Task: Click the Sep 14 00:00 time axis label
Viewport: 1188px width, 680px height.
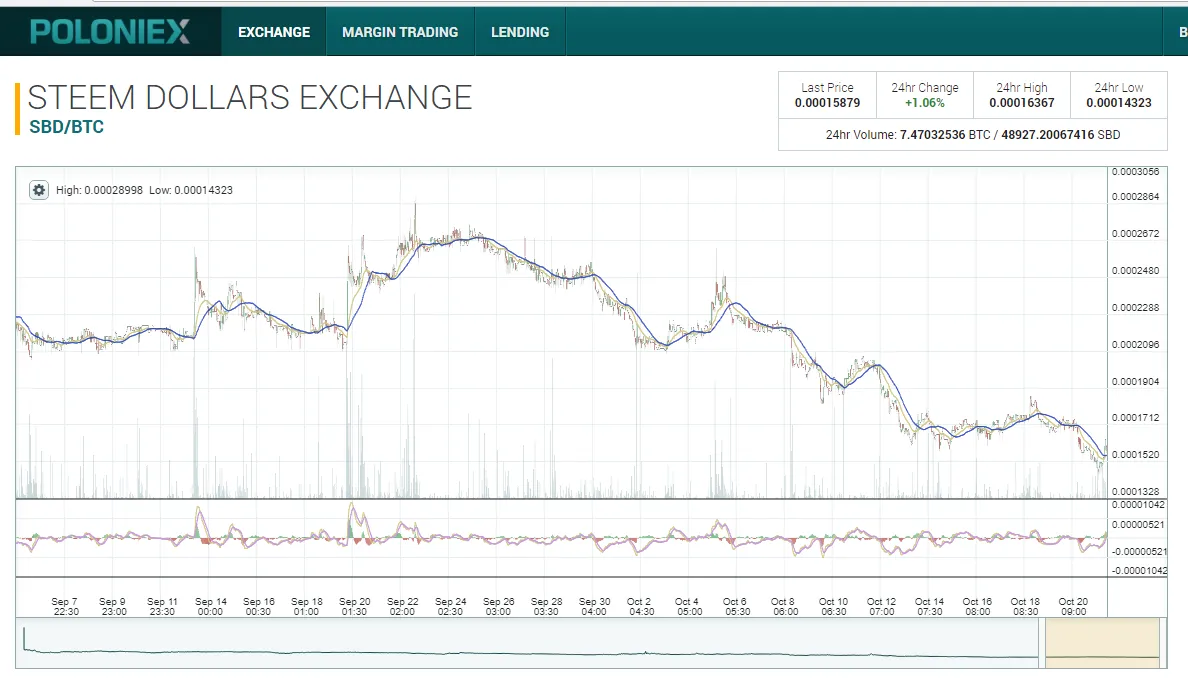Action: [x=211, y=607]
